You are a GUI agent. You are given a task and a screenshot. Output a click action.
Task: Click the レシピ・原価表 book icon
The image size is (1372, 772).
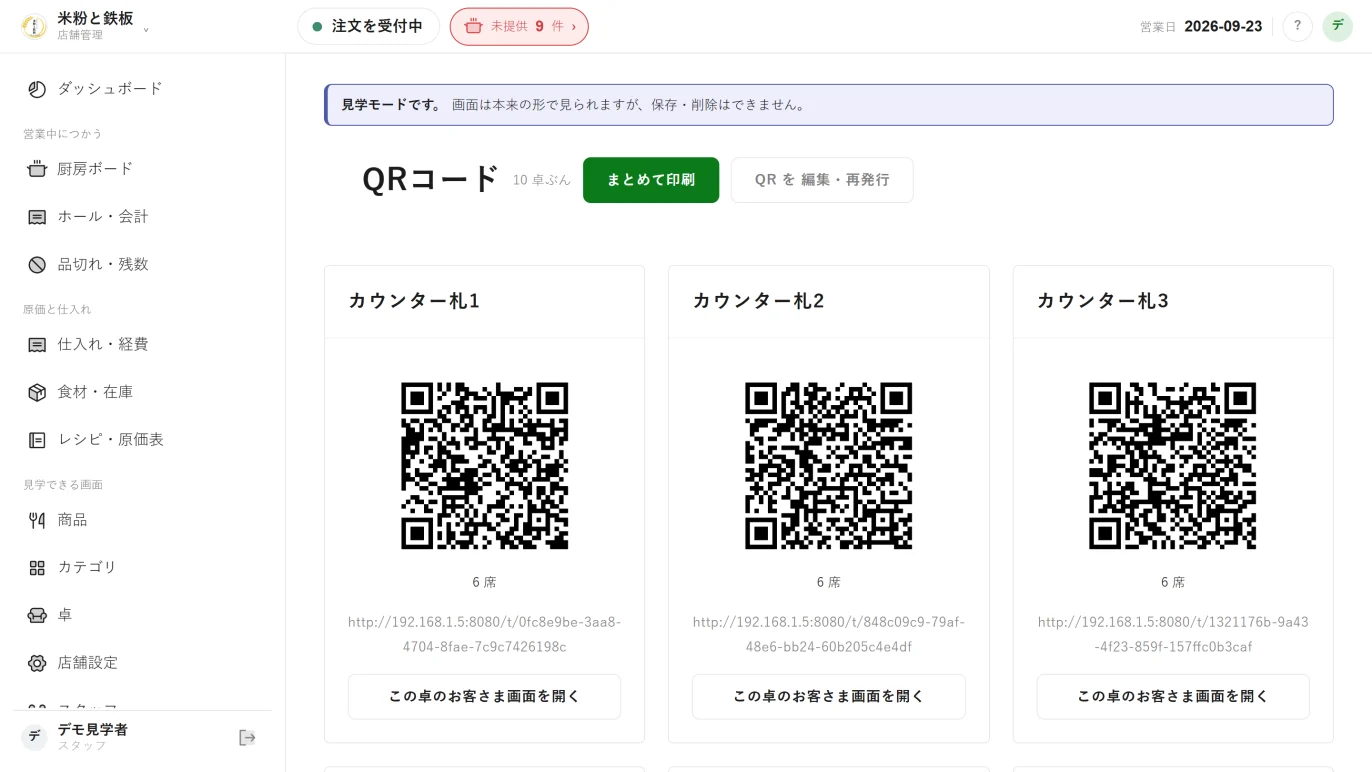(37, 440)
